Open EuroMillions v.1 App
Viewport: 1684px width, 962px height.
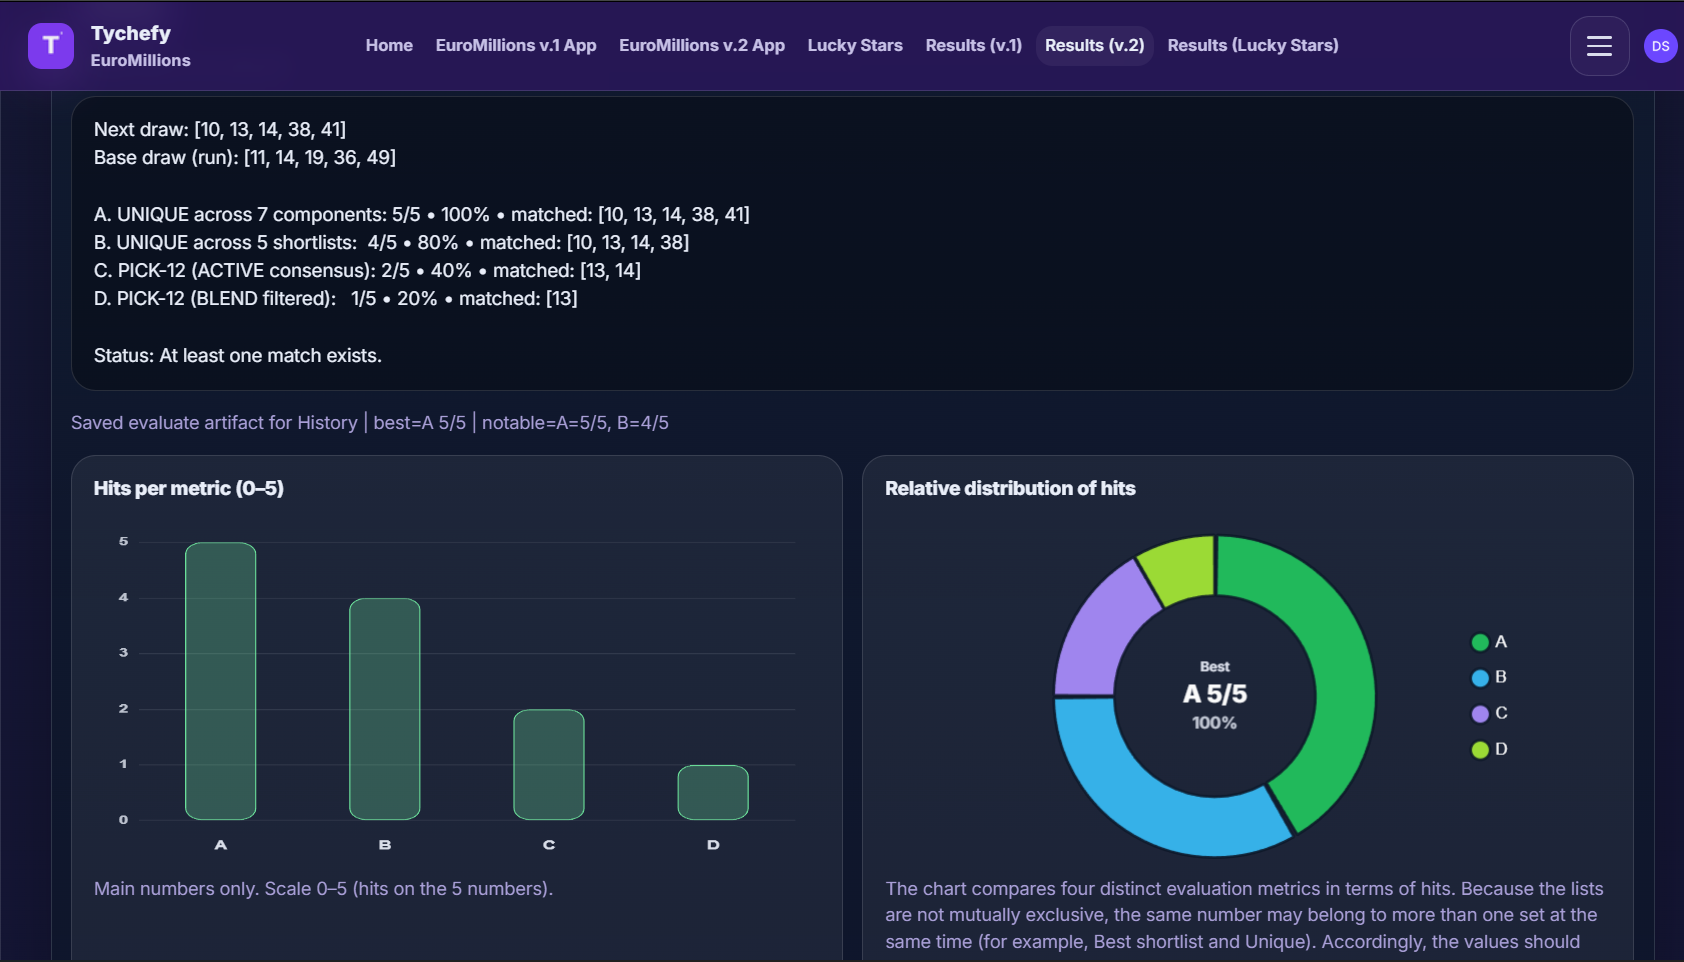coord(516,46)
